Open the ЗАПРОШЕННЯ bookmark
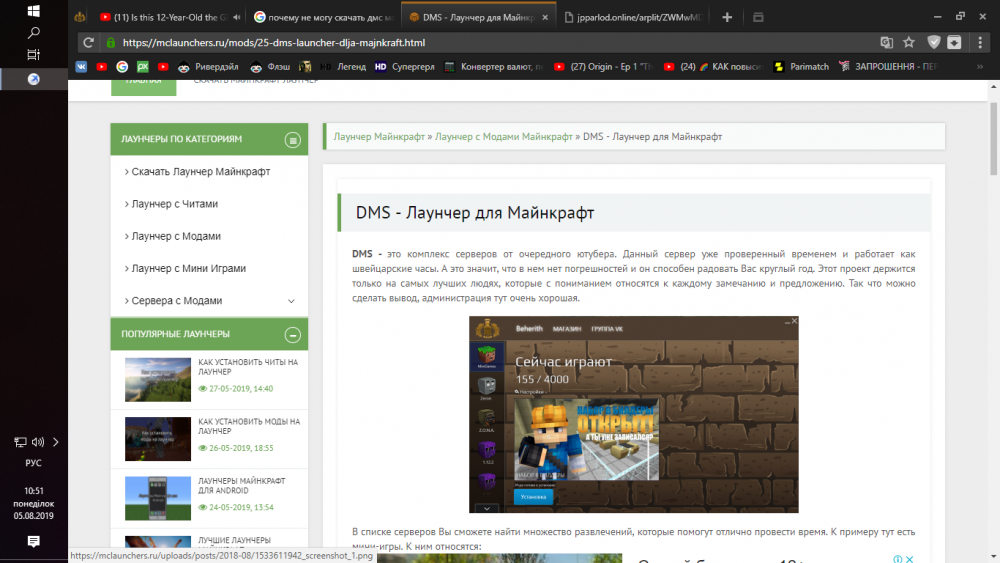The width and height of the screenshot is (1000, 563). coord(888,66)
